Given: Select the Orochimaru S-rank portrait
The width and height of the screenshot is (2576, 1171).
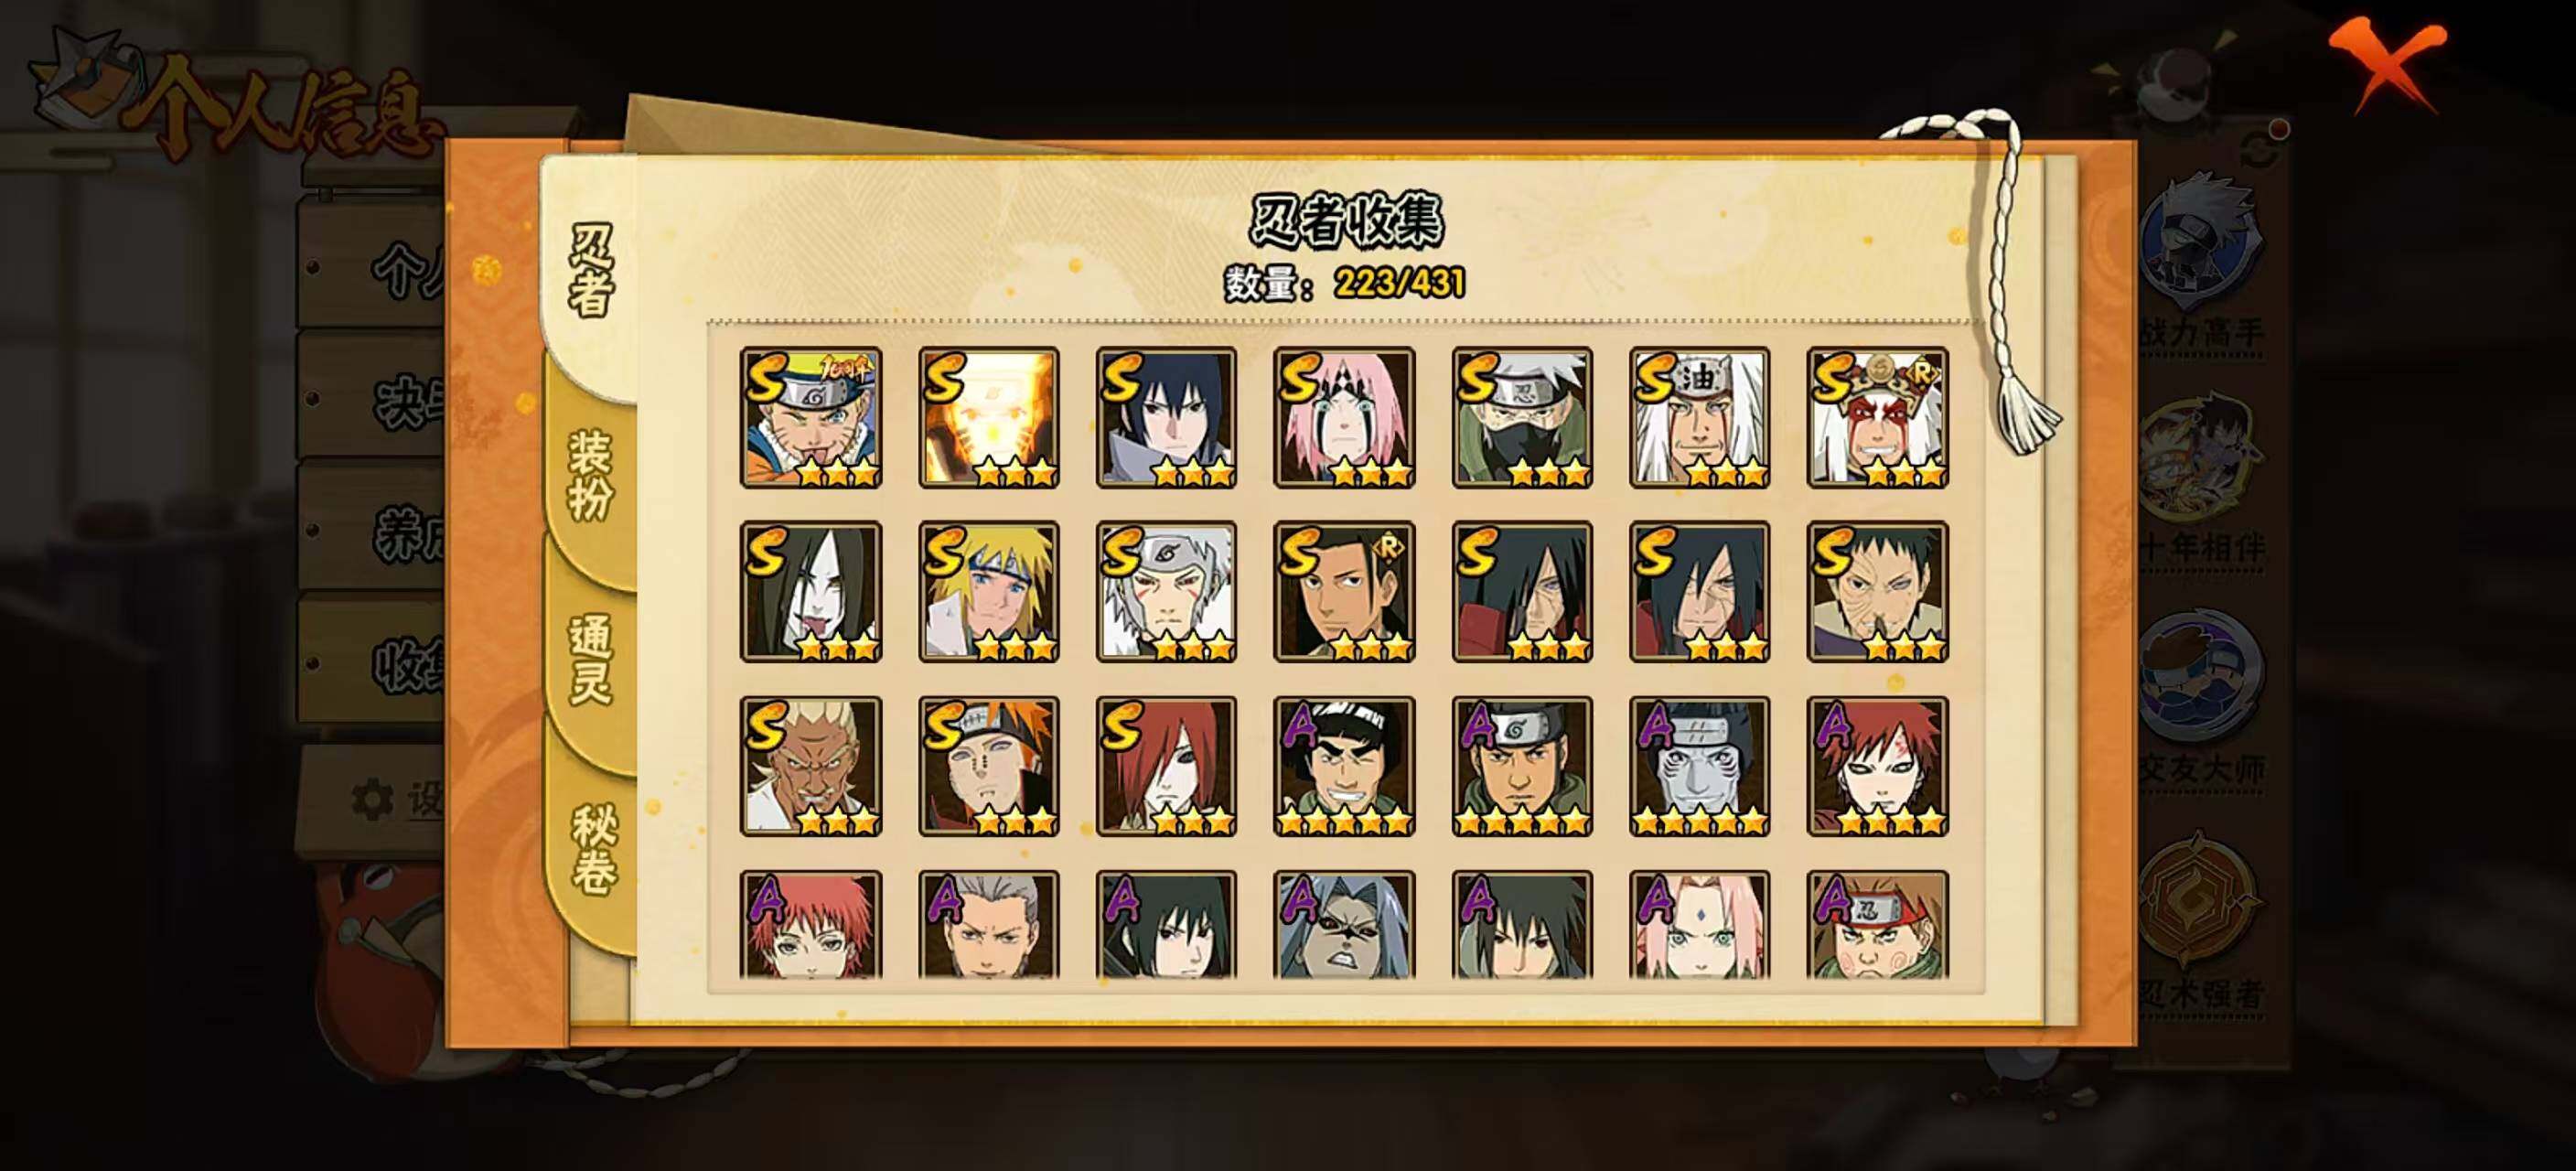Looking at the screenshot, I should pyautogui.click(x=810, y=591).
